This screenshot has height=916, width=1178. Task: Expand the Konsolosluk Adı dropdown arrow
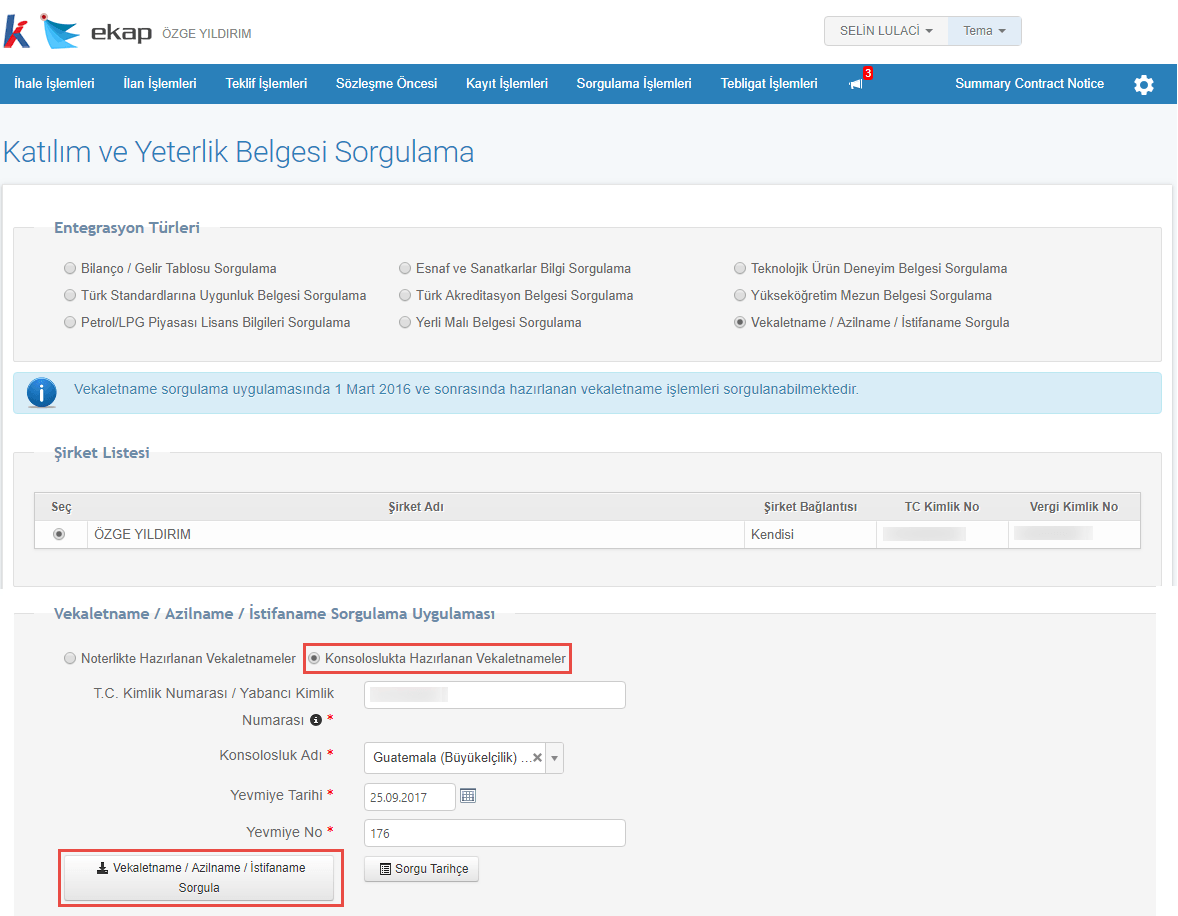point(554,758)
